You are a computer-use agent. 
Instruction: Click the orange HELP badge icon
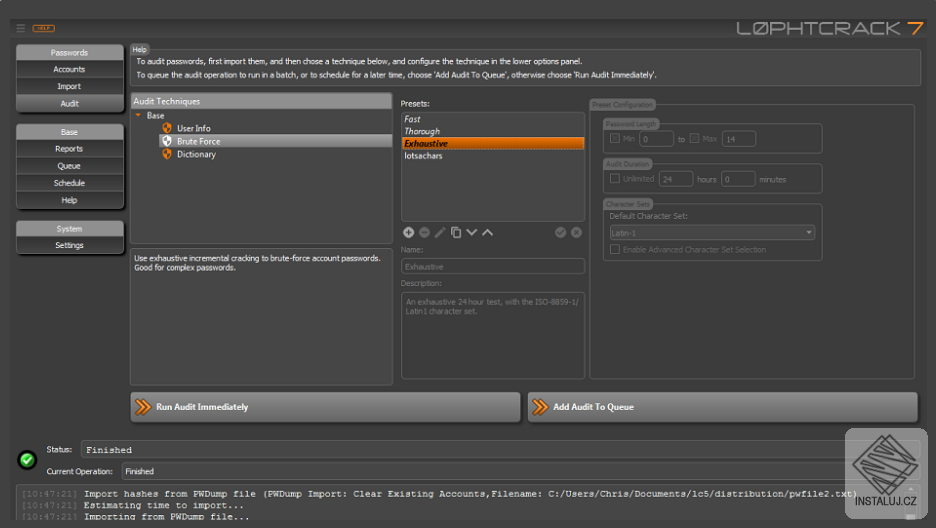tap(43, 28)
